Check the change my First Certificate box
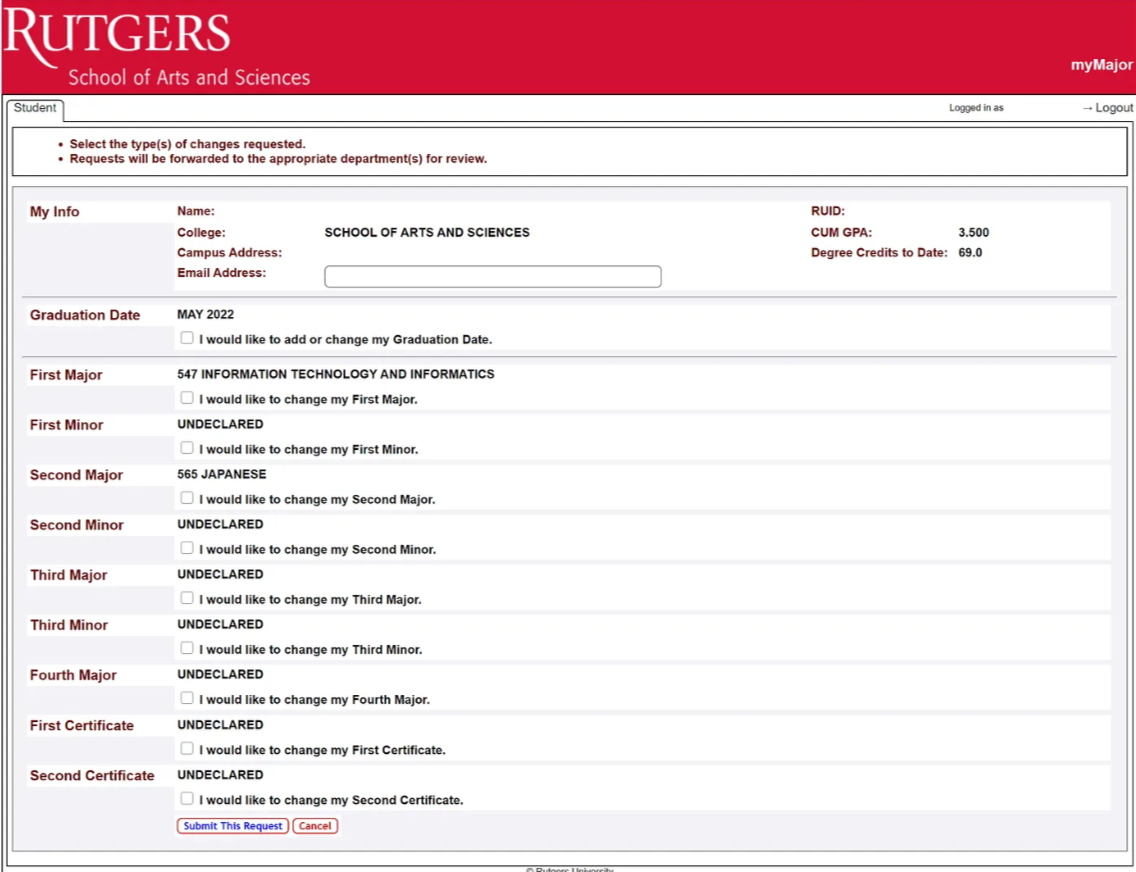The image size is (1136, 872). pyautogui.click(x=187, y=749)
